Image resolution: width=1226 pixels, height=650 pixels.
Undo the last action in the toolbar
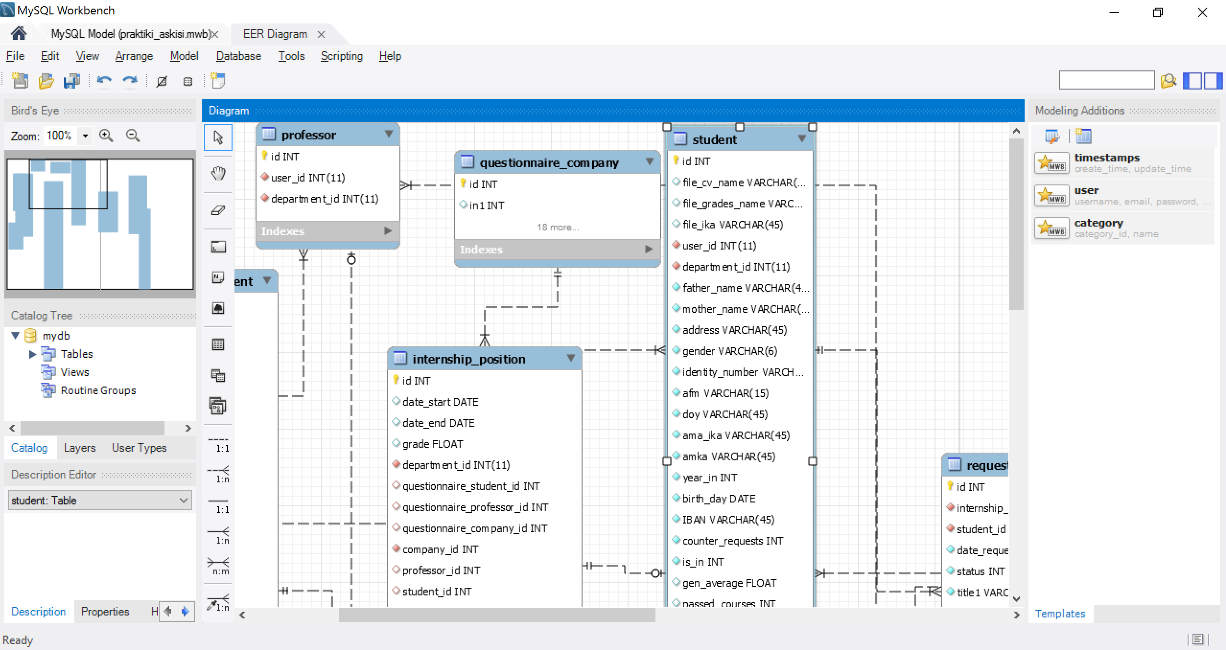click(104, 81)
